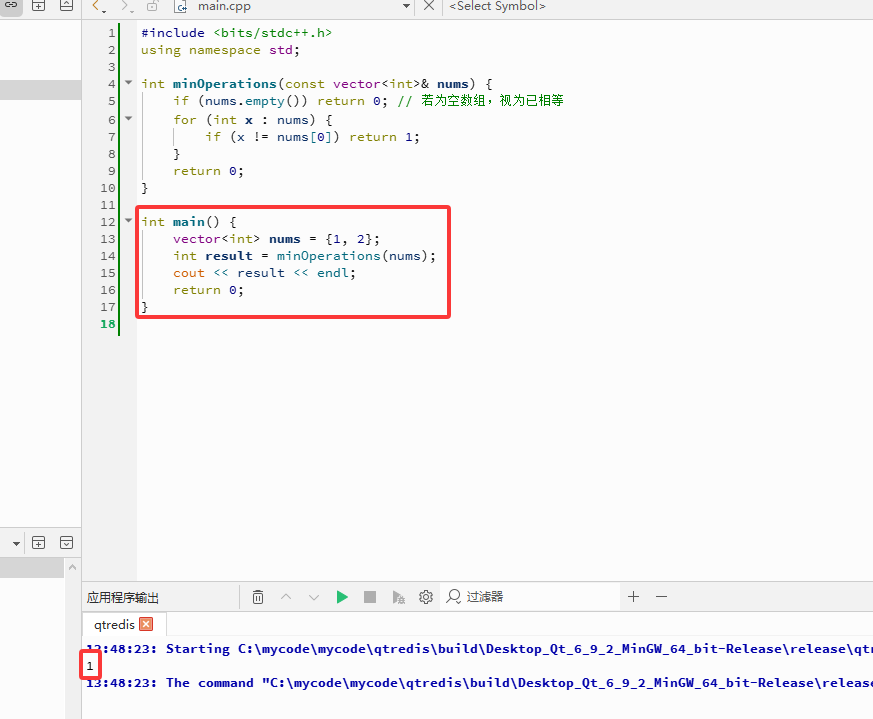The height and width of the screenshot is (719, 873).
Task: Close the qtredis output tab
Action: pyautogui.click(x=146, y=624)
